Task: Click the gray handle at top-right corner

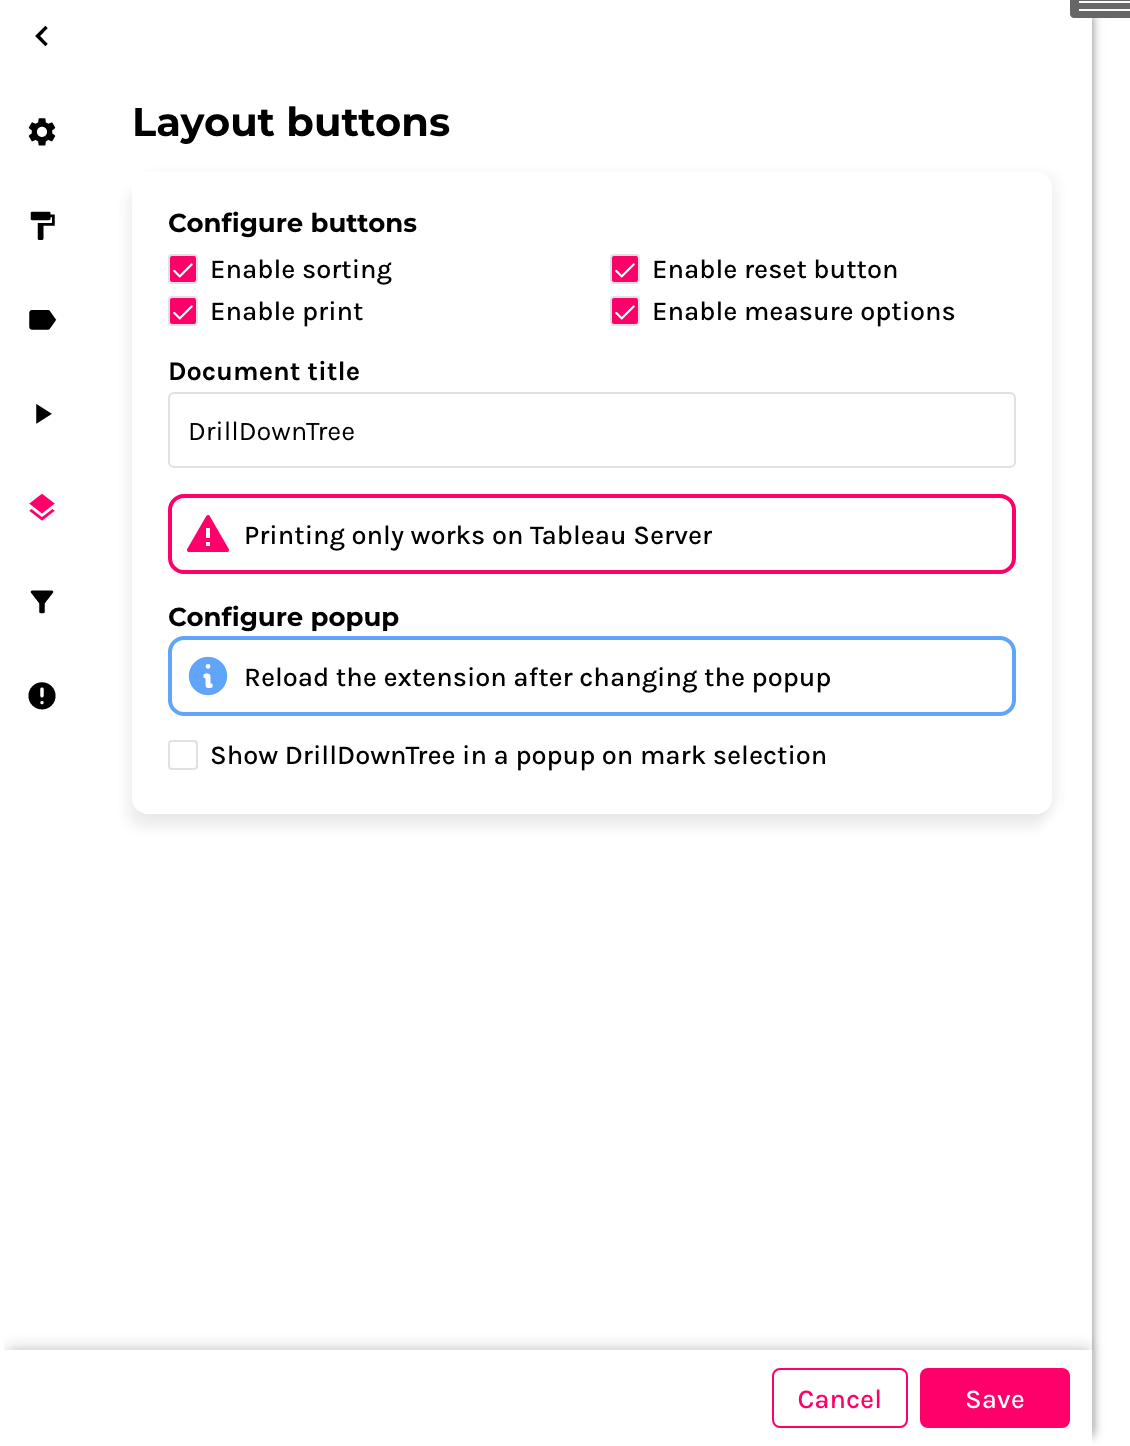Action: pos(1101,9)
